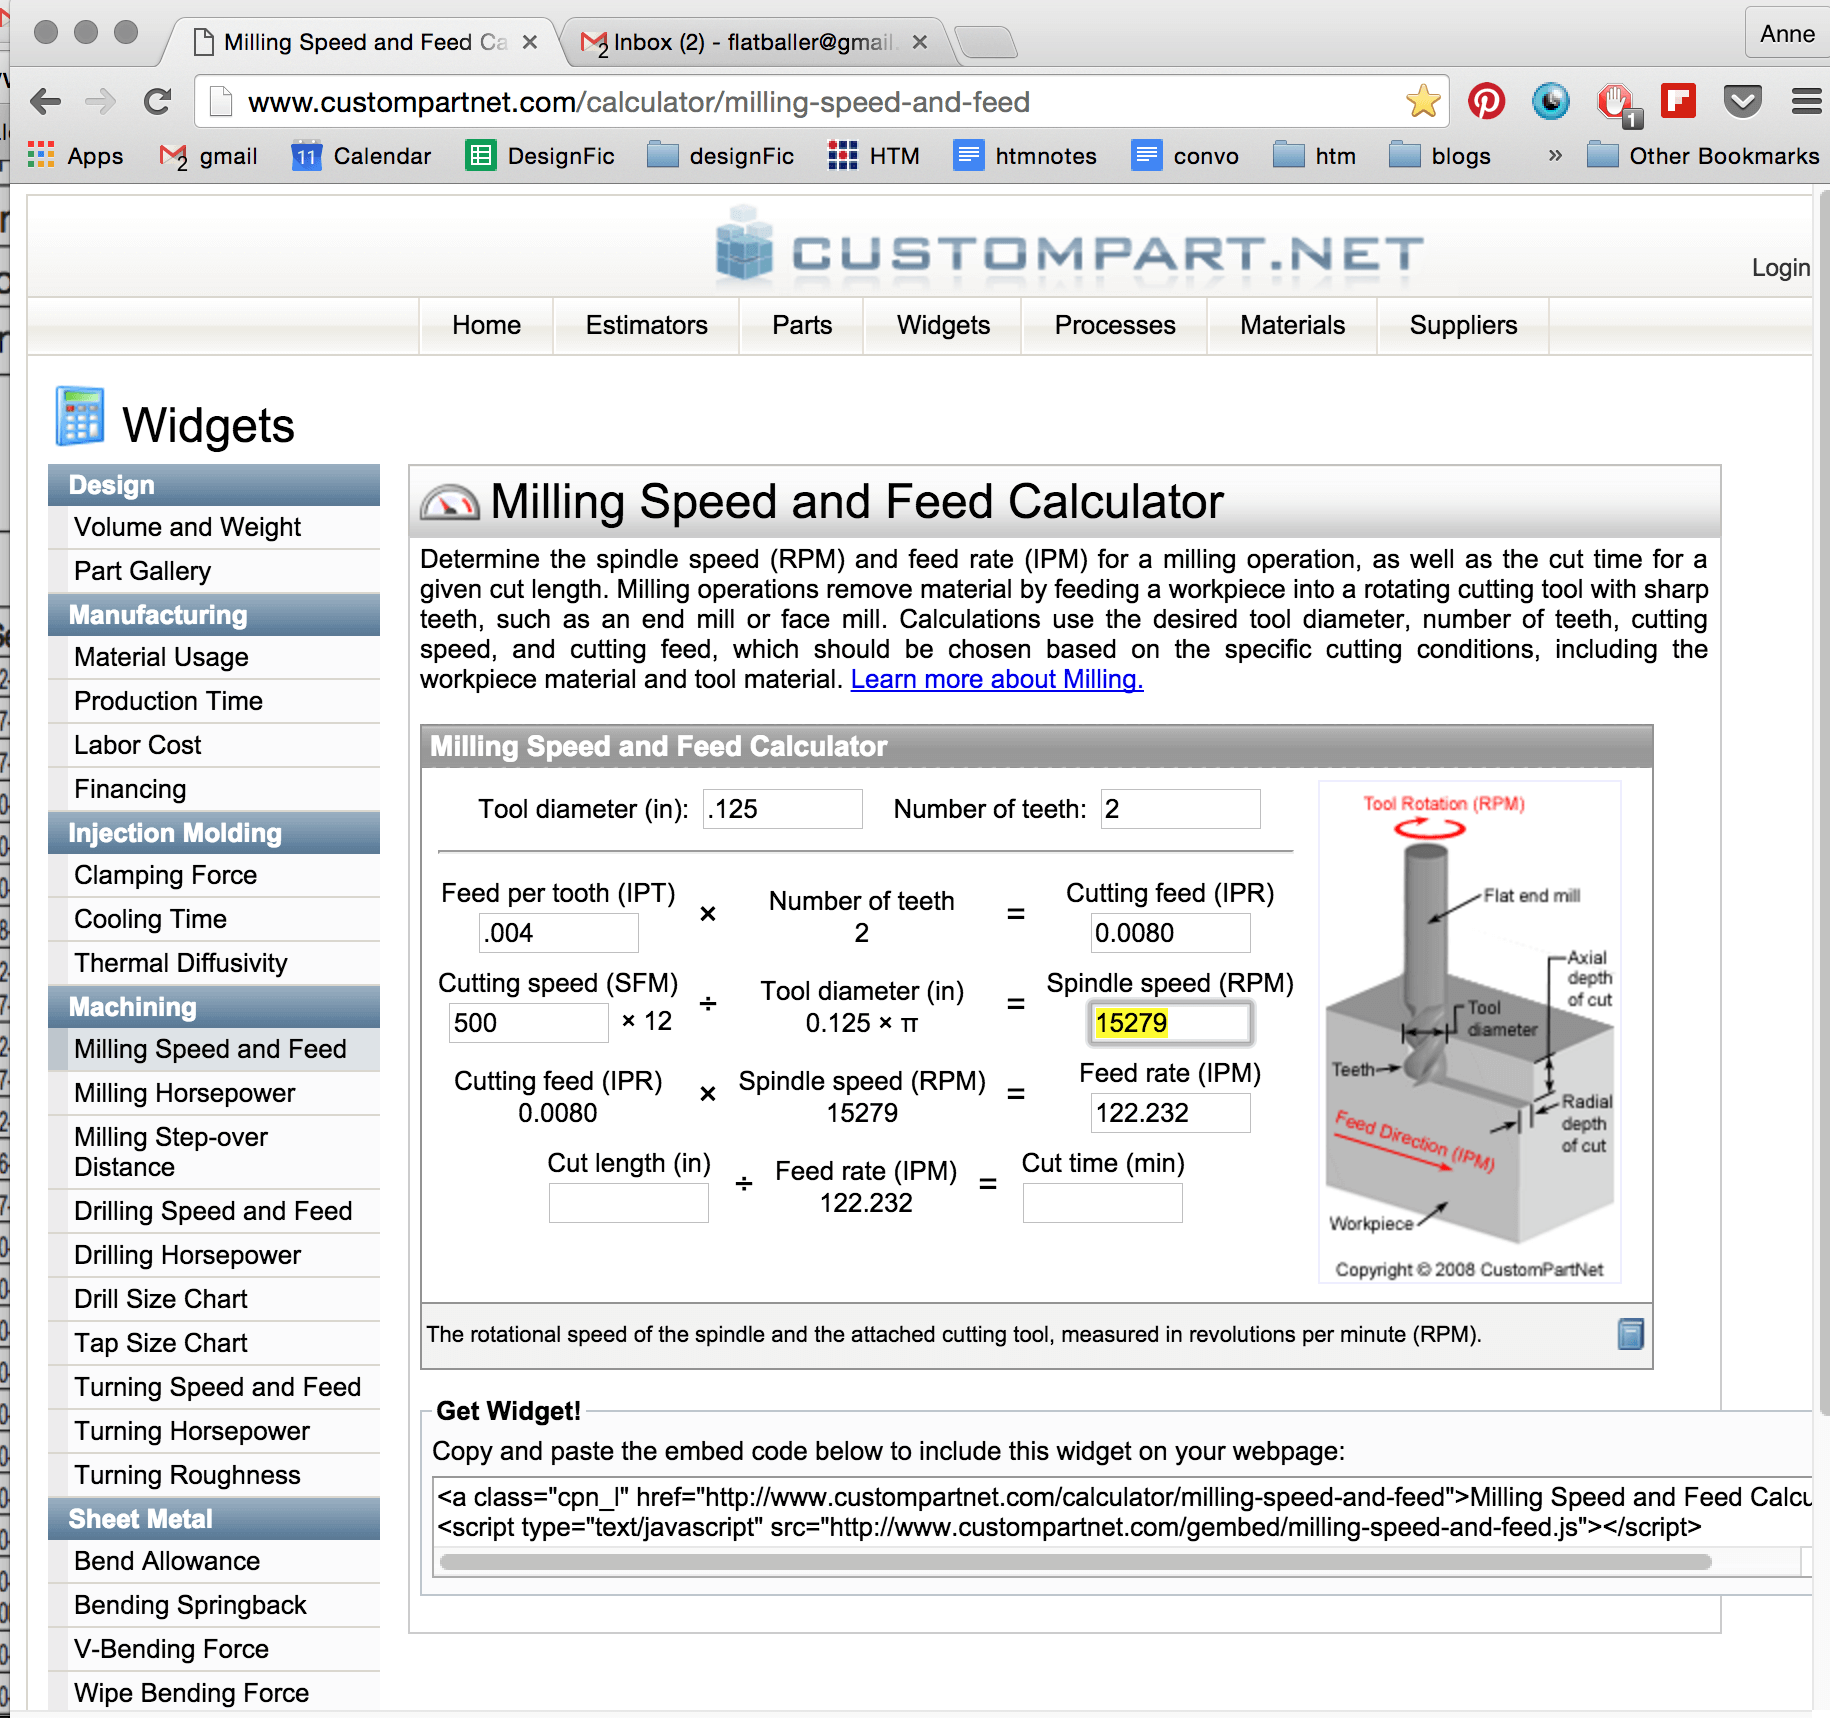Click the Login link
This screenshot has height=1718, width=1830.
1780,268
